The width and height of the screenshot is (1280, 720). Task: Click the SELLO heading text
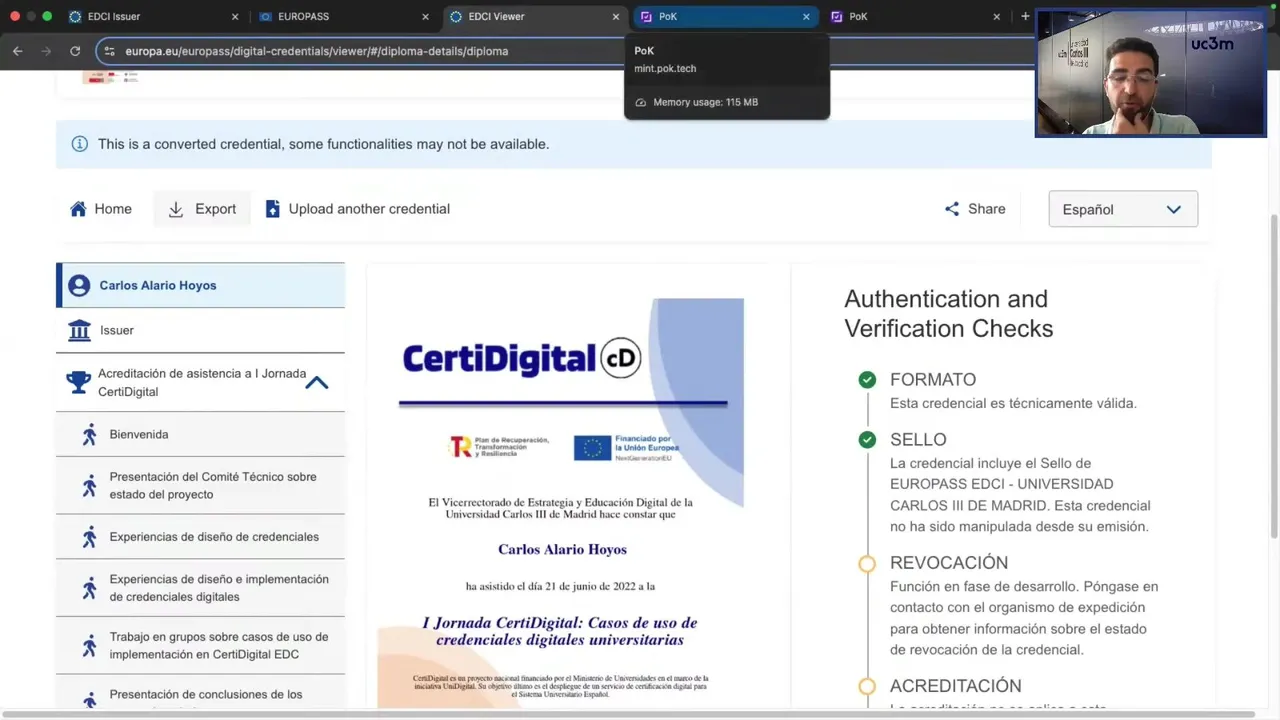click(918, 440)
